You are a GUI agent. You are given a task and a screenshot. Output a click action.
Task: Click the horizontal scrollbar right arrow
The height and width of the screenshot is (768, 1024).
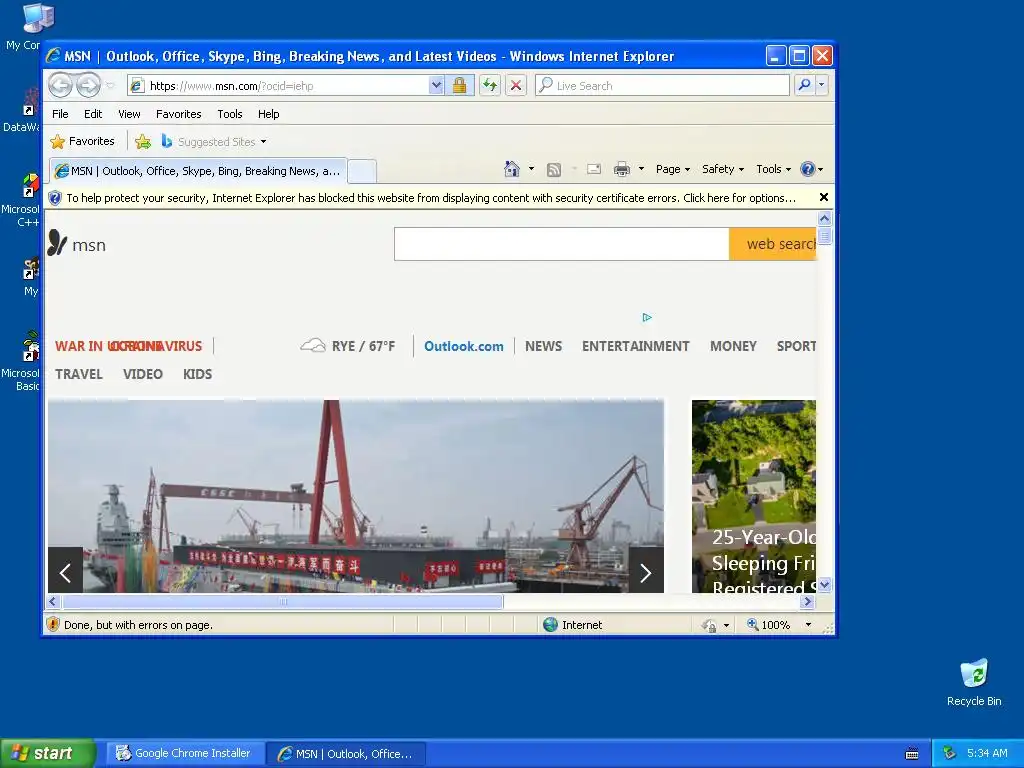[807, 601]
